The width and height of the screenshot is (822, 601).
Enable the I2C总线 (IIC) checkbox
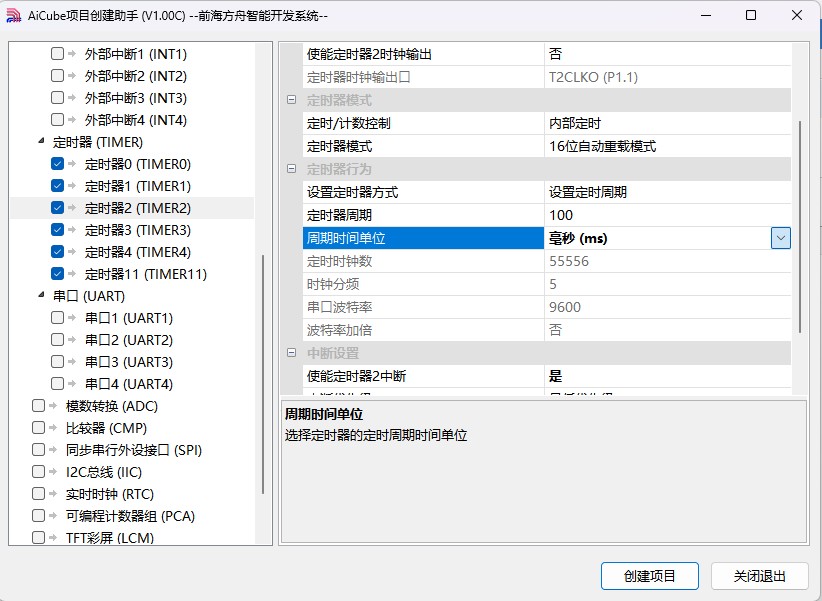38,472
